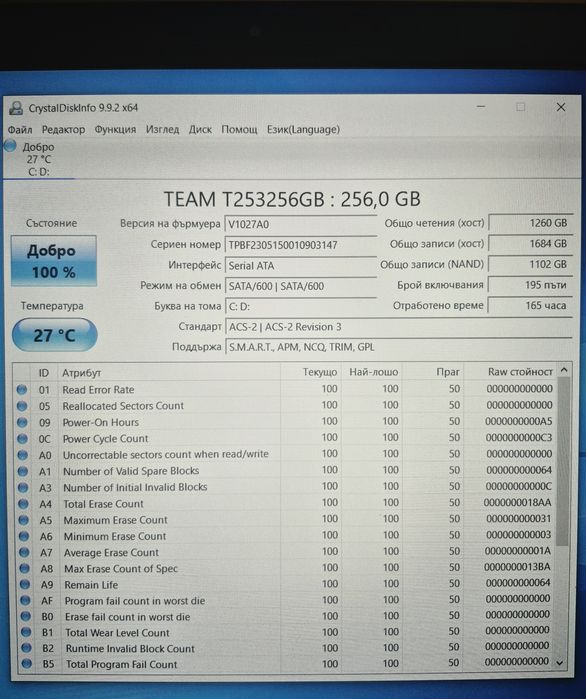
Task: Click status icon of Total Program Fail Count row
Action: 27,664
